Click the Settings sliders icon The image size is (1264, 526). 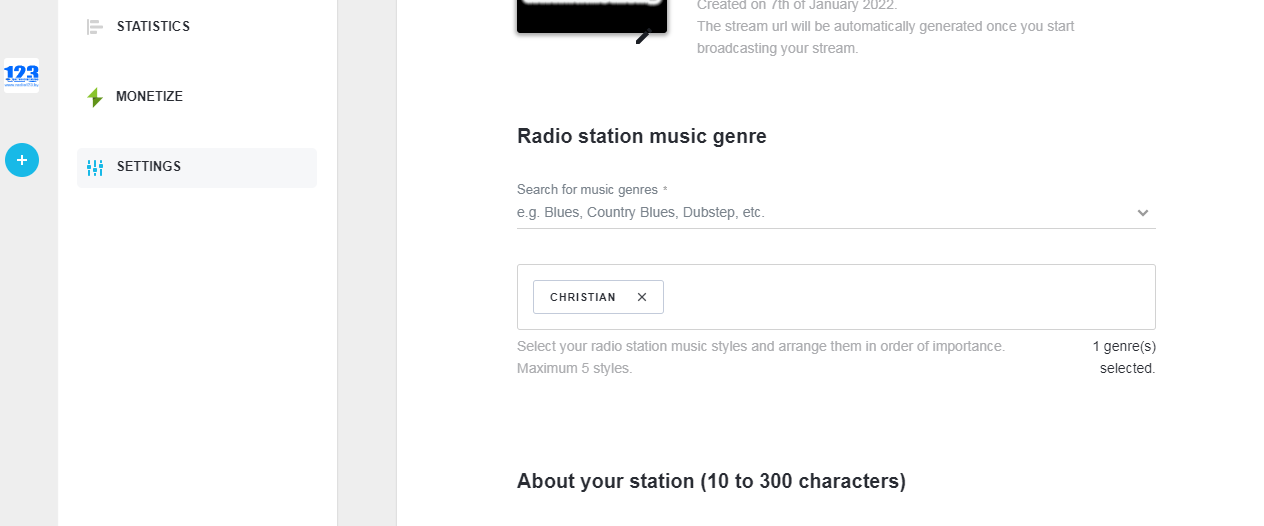[x=95, y=167]
